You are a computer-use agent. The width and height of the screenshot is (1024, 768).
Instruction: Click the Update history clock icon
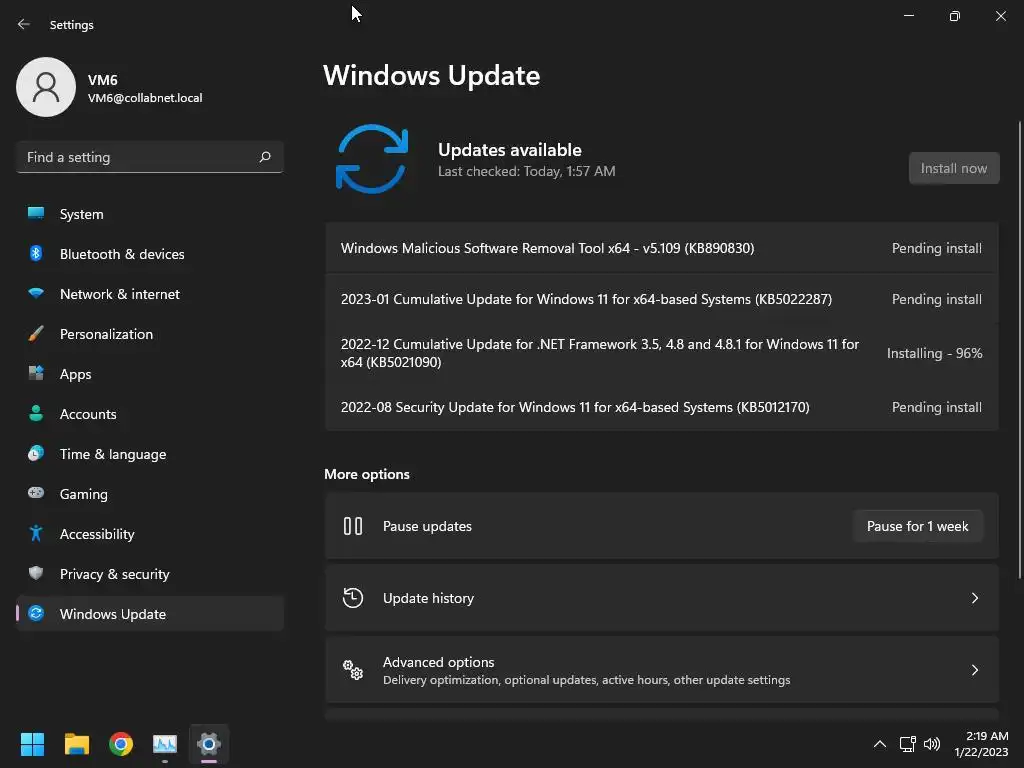coord(353,598)
